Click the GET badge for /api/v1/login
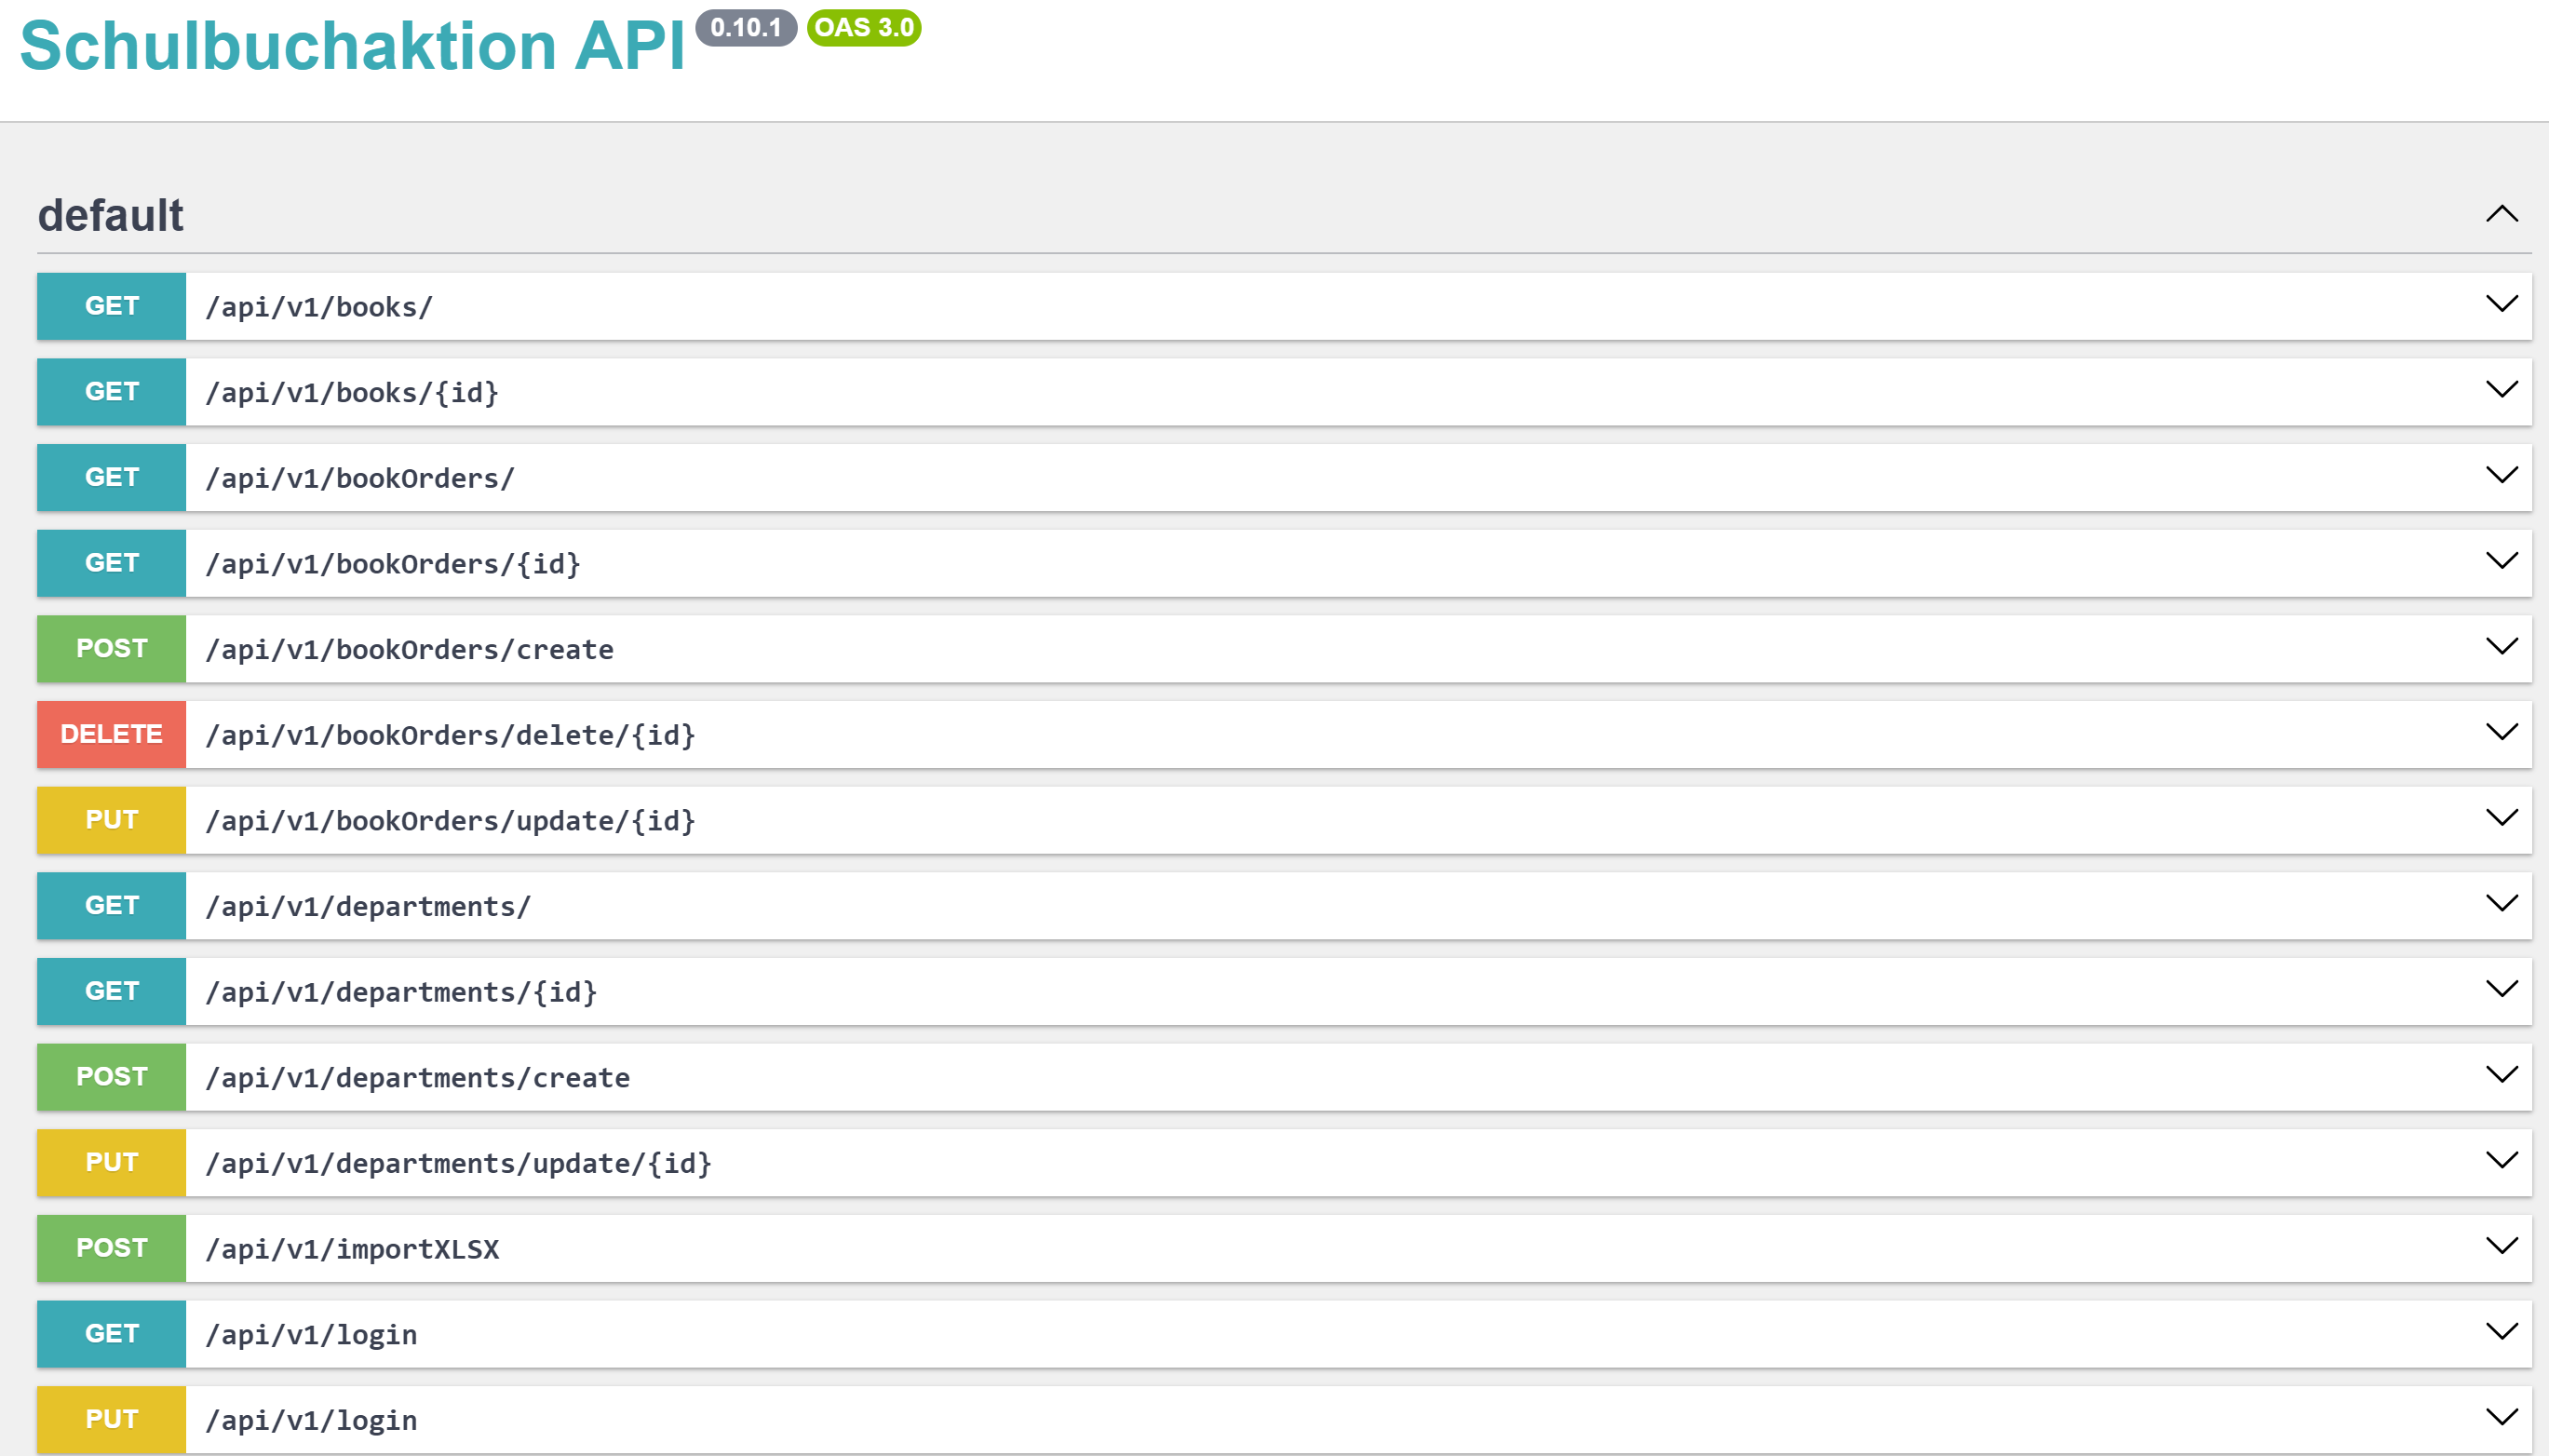The width and height of the screenshot is (2549, 1456). [111, 1334]
